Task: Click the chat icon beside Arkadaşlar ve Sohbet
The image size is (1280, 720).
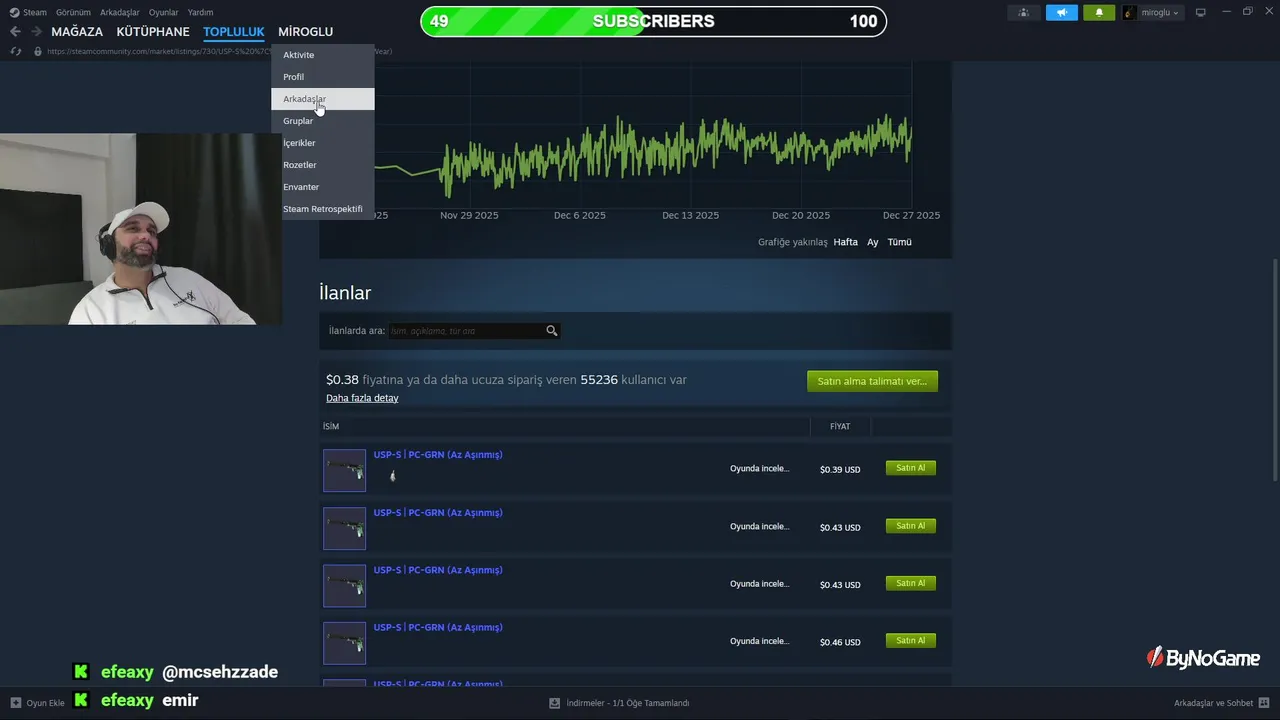Action: point(1265,703)
